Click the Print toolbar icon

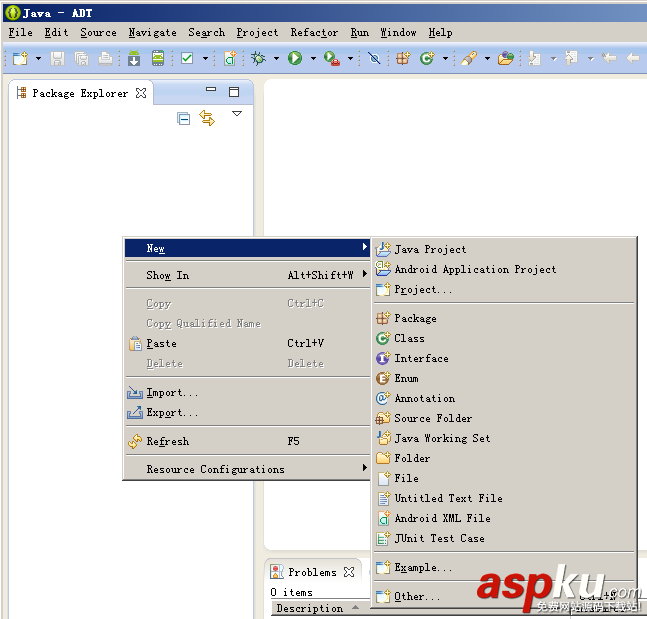click(x=105, y=59)
